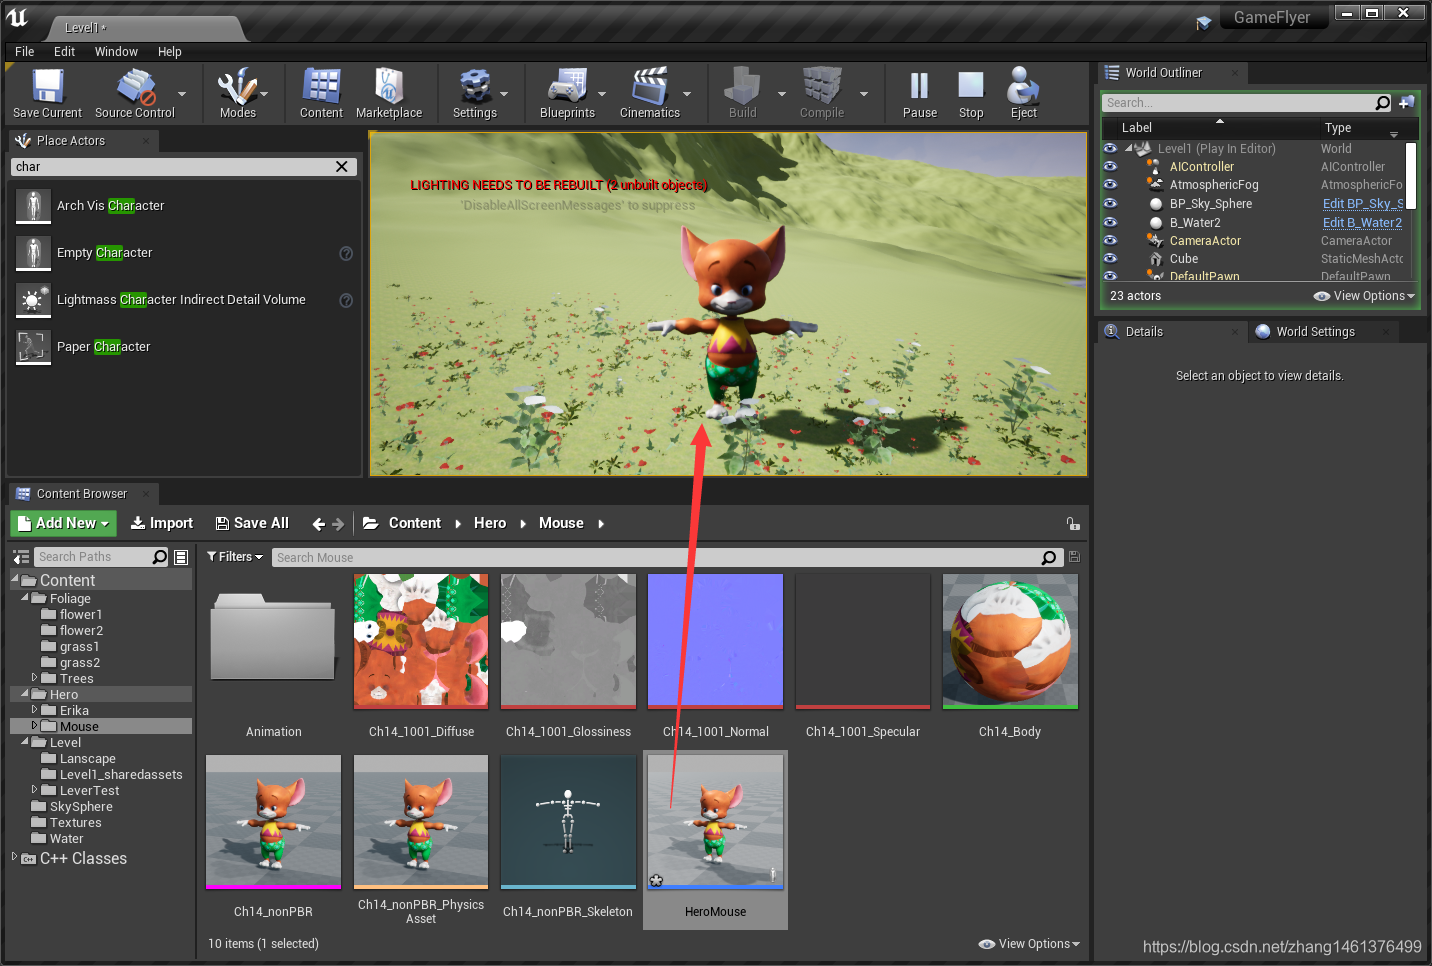Image resolution: width=1432 pixels, height=966 pixels.
Task: Click the Hero breadcrumb path
Action: point(490,523)
